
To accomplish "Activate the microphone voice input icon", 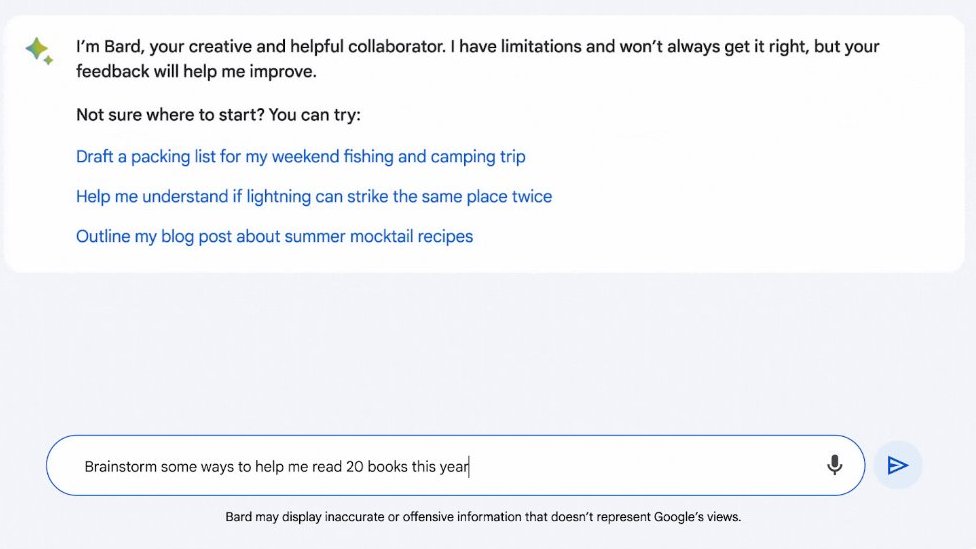I will coord(834,465).
